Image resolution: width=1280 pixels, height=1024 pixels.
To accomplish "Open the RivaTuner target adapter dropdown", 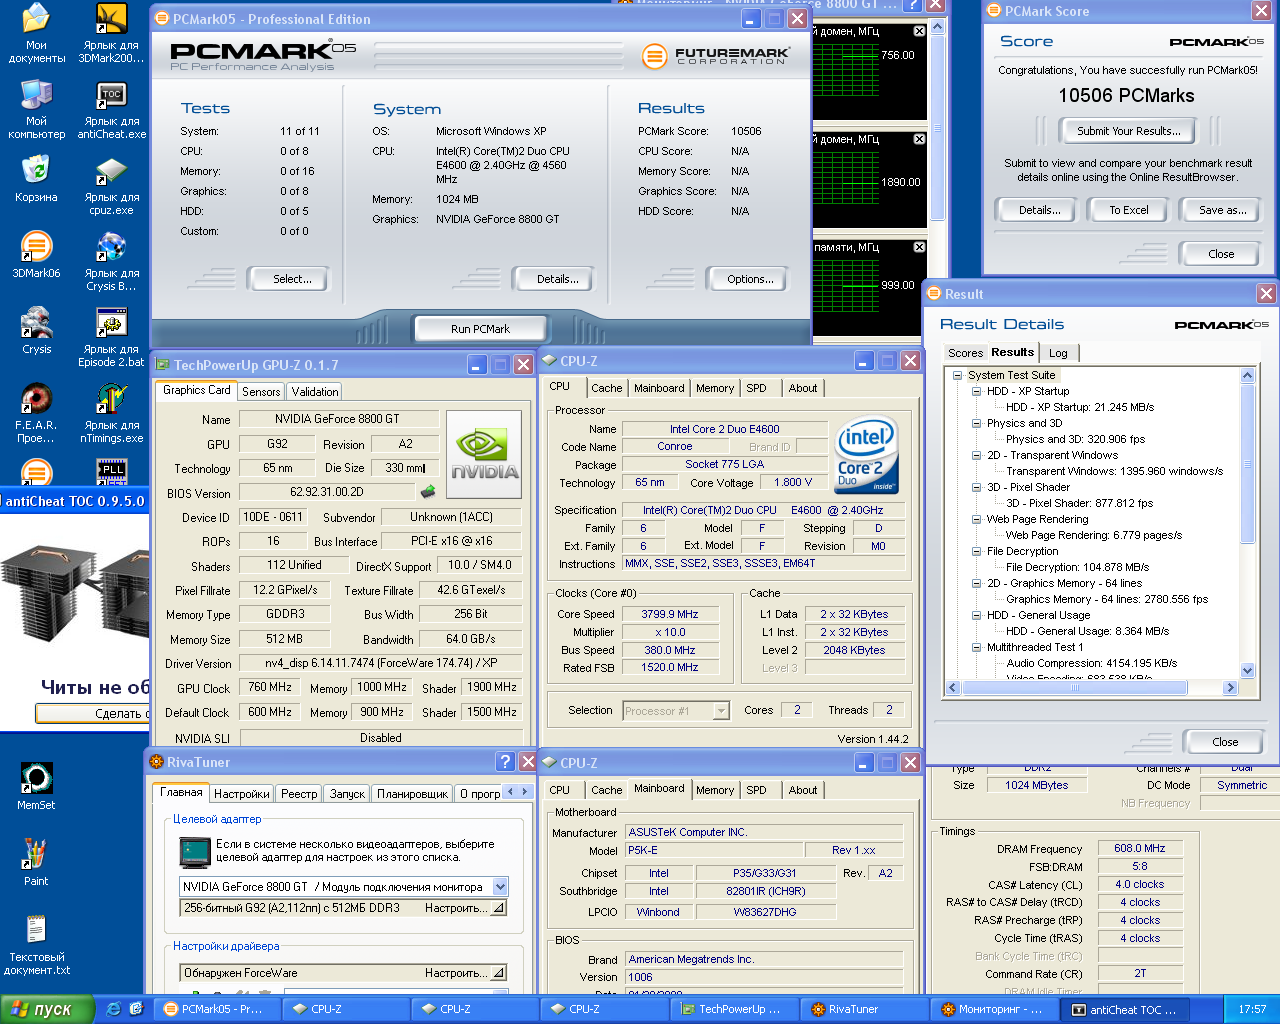I will click(x=500, y=887).
